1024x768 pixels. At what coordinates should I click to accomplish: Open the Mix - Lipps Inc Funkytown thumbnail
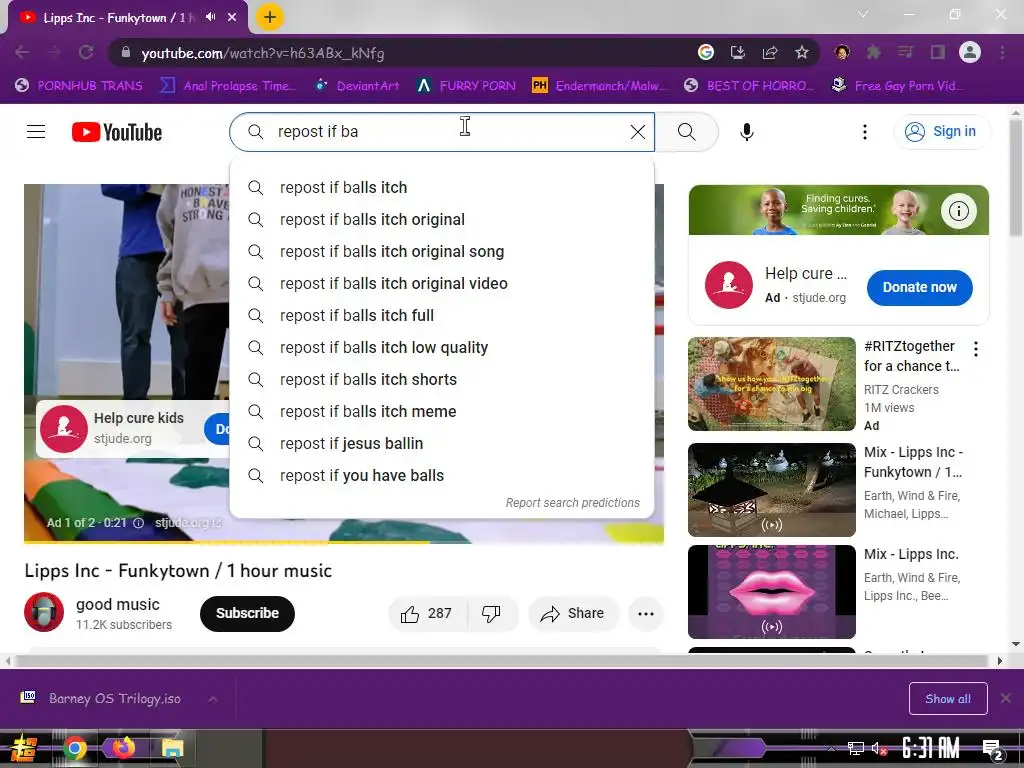tap(771, 490)
